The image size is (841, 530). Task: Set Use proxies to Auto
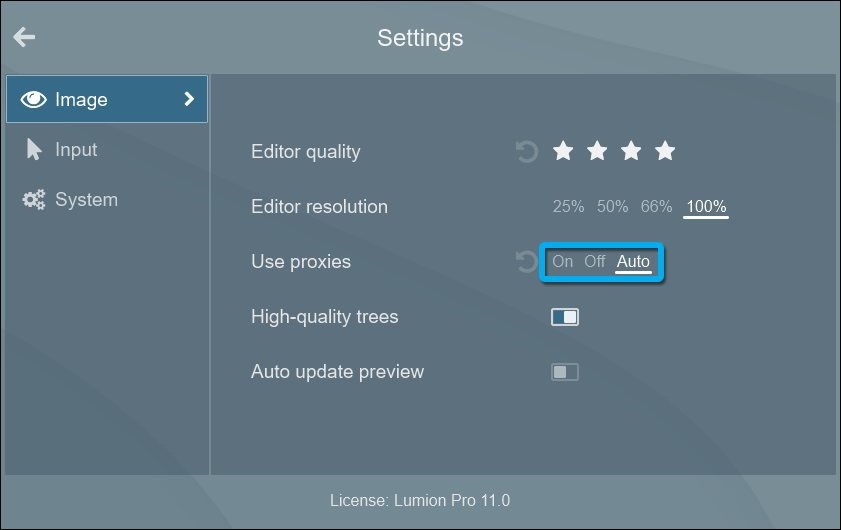(x=633, y=262)
